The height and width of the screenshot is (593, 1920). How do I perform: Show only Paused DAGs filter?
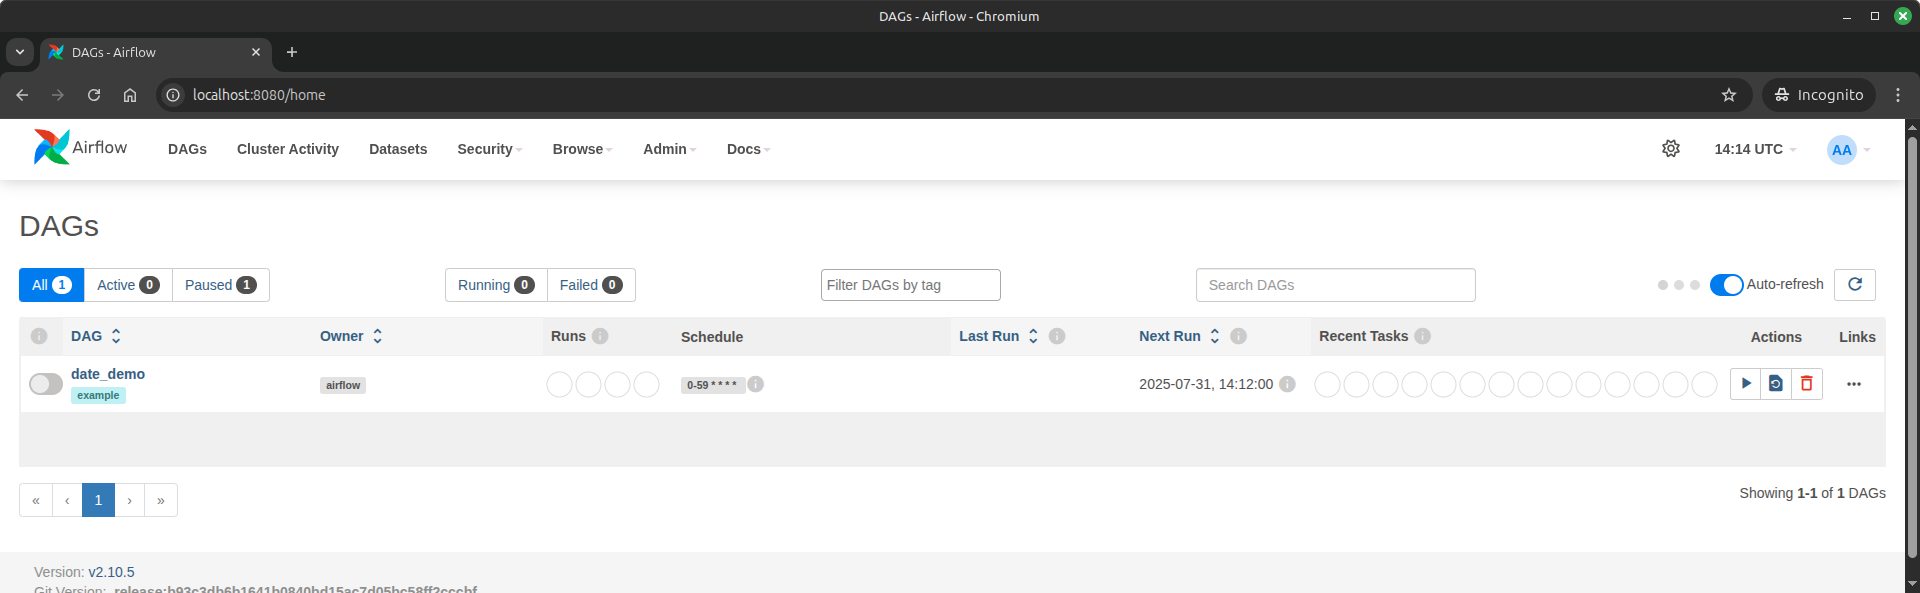pos(220,285)
